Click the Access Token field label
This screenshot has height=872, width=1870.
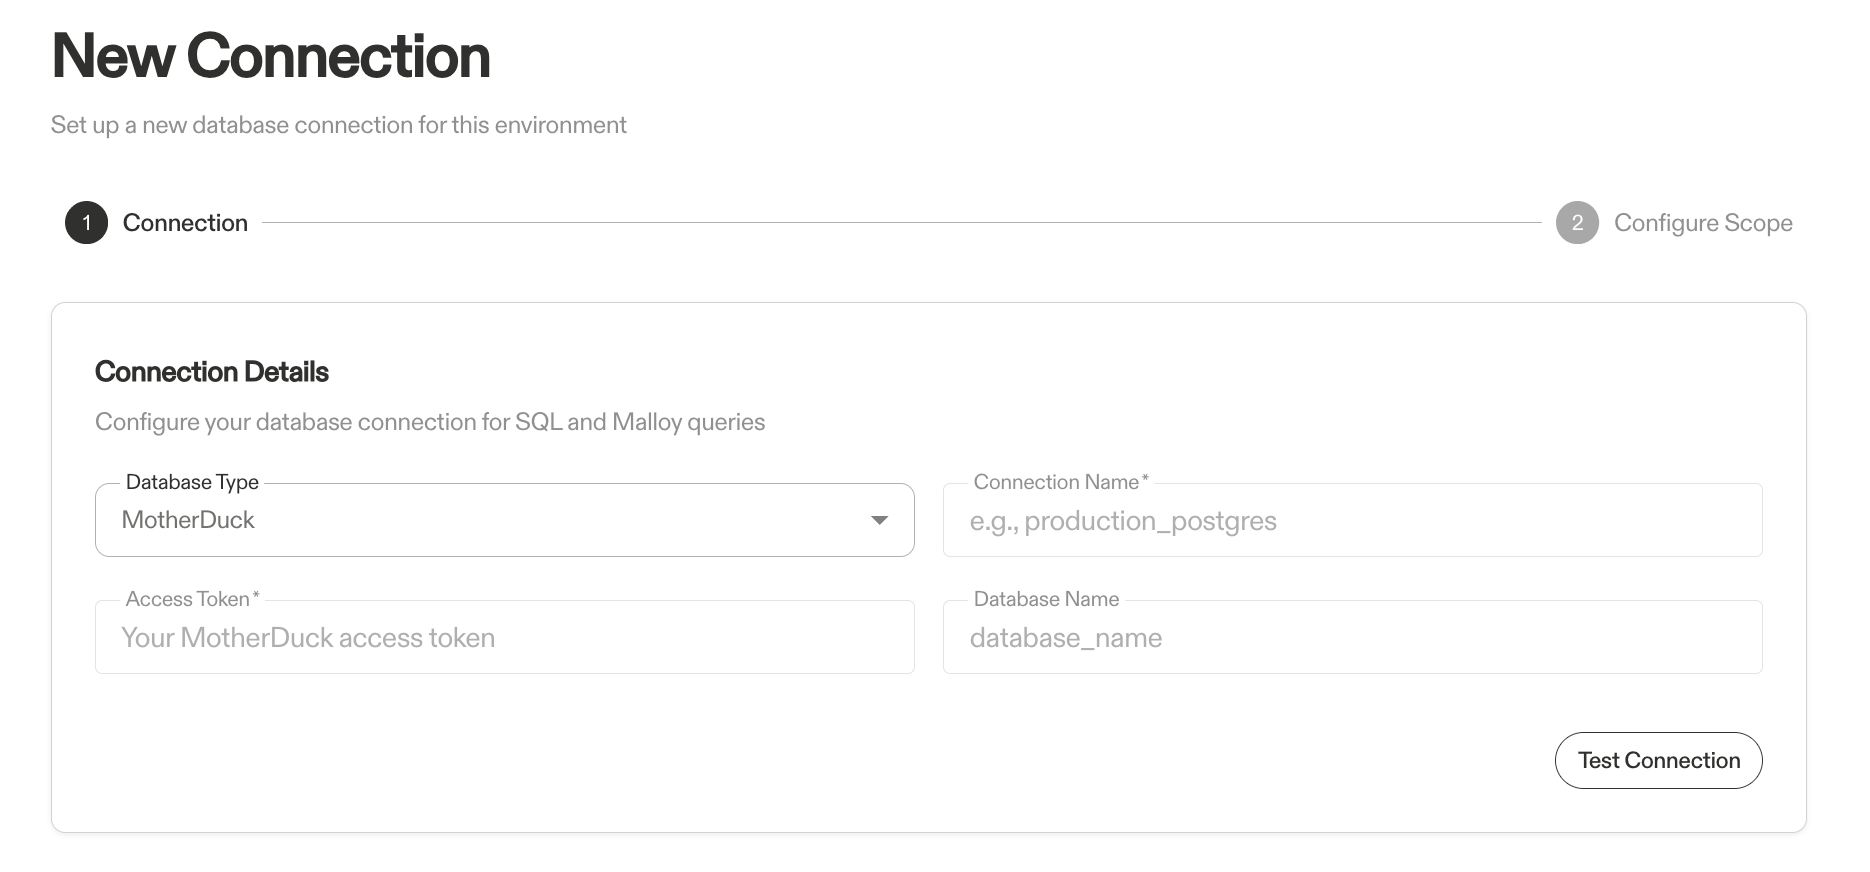coord(192,599)
